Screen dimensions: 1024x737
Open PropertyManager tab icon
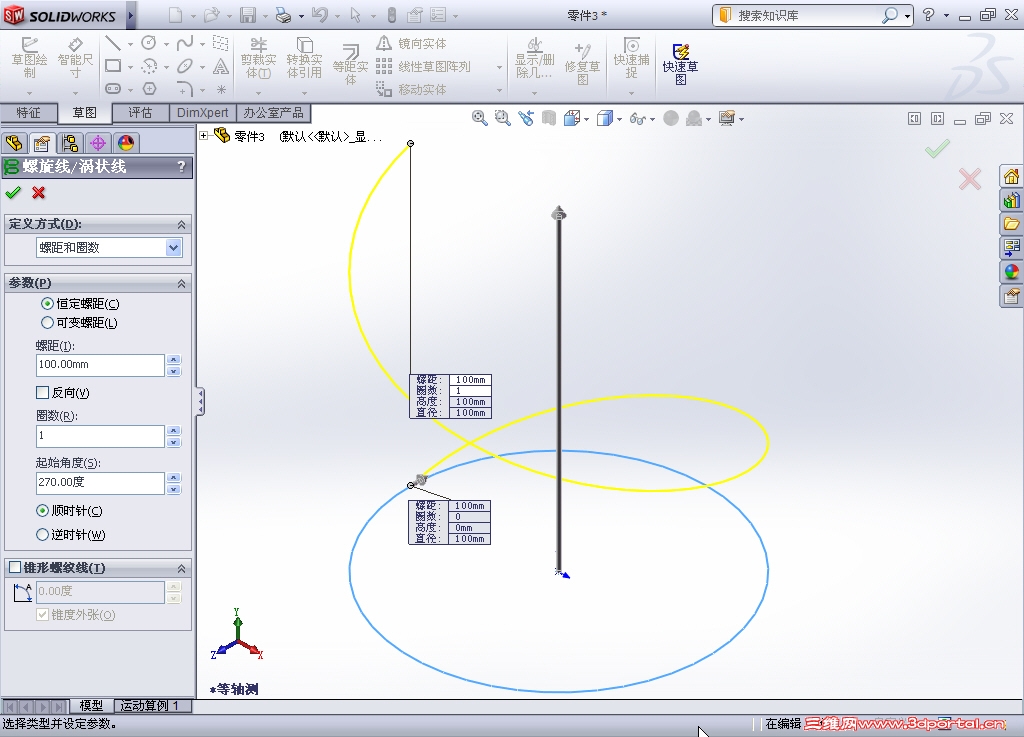click(42, 143)
